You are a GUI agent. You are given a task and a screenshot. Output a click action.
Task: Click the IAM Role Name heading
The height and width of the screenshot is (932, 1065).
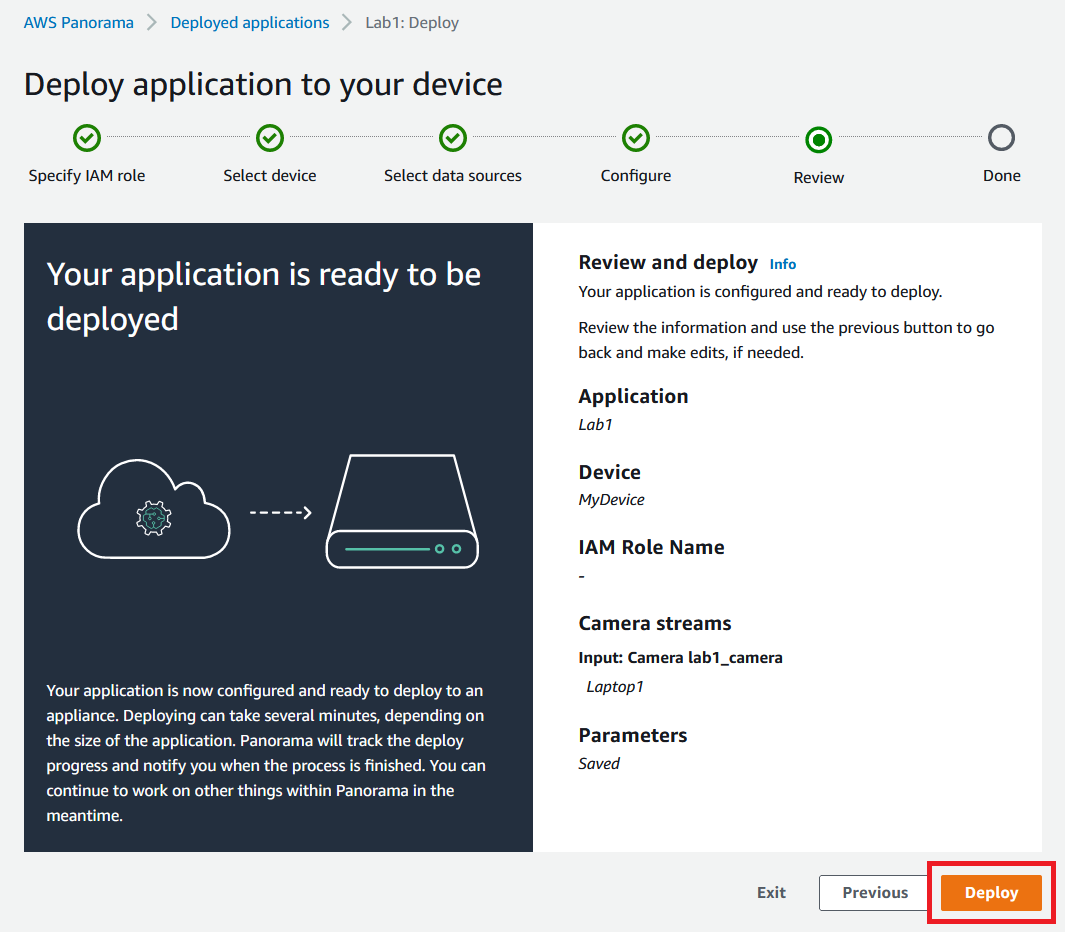651,548
